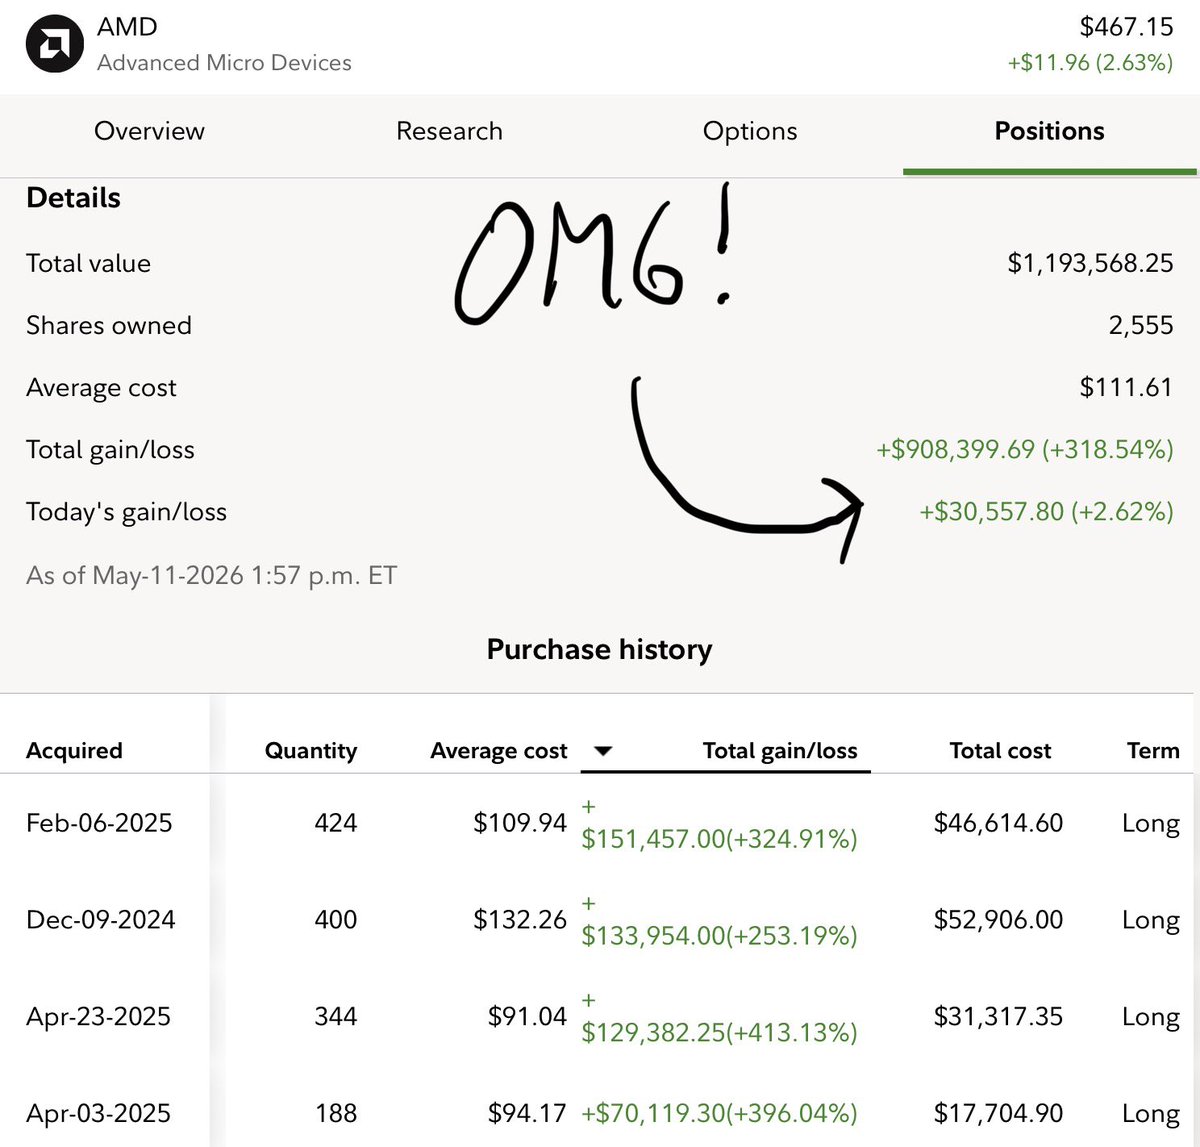Click the Shares owned label
1200x1147 pixels.
pos(109,325)
